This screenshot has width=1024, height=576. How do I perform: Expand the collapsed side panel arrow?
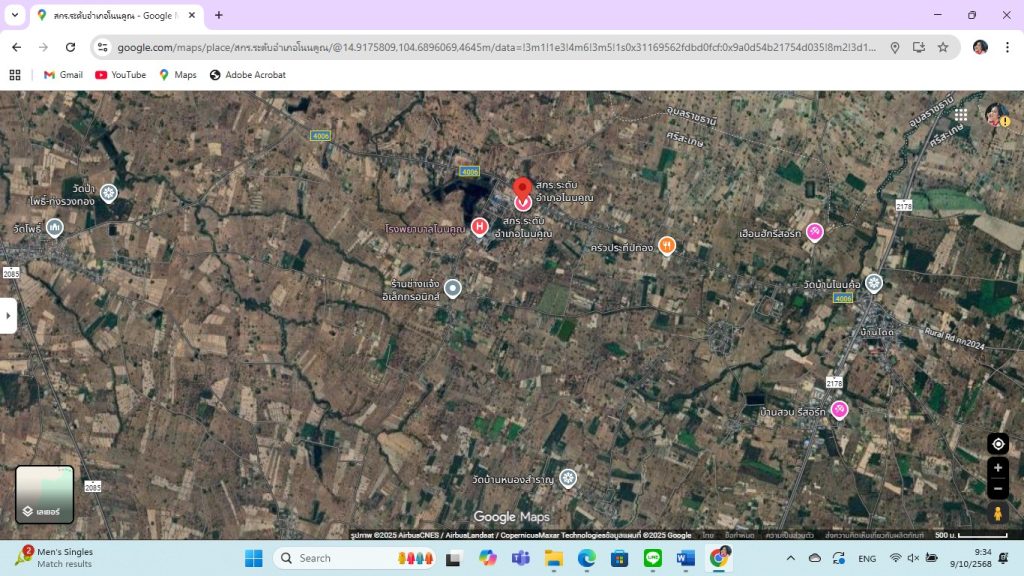pyautogui.click(x=8, y=315)
